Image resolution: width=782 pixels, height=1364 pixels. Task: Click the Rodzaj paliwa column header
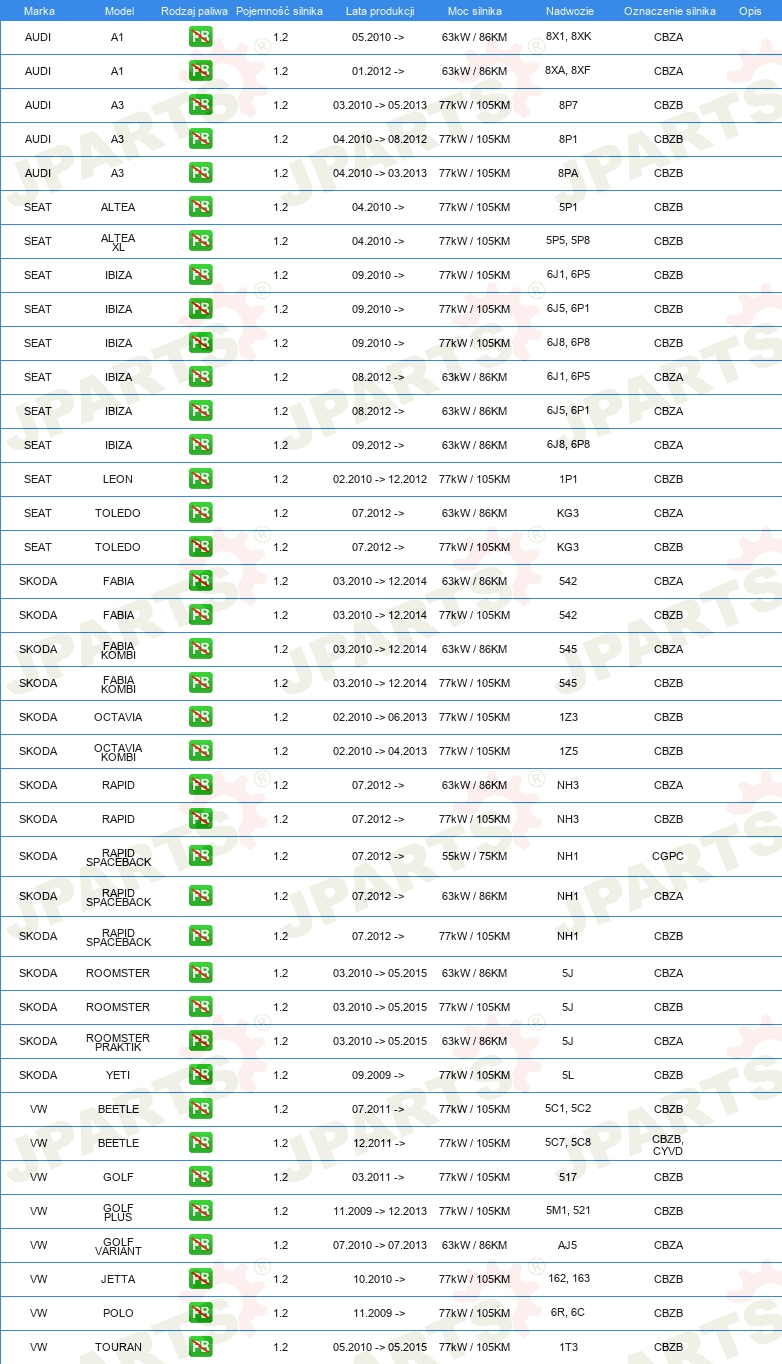[194, 10]
